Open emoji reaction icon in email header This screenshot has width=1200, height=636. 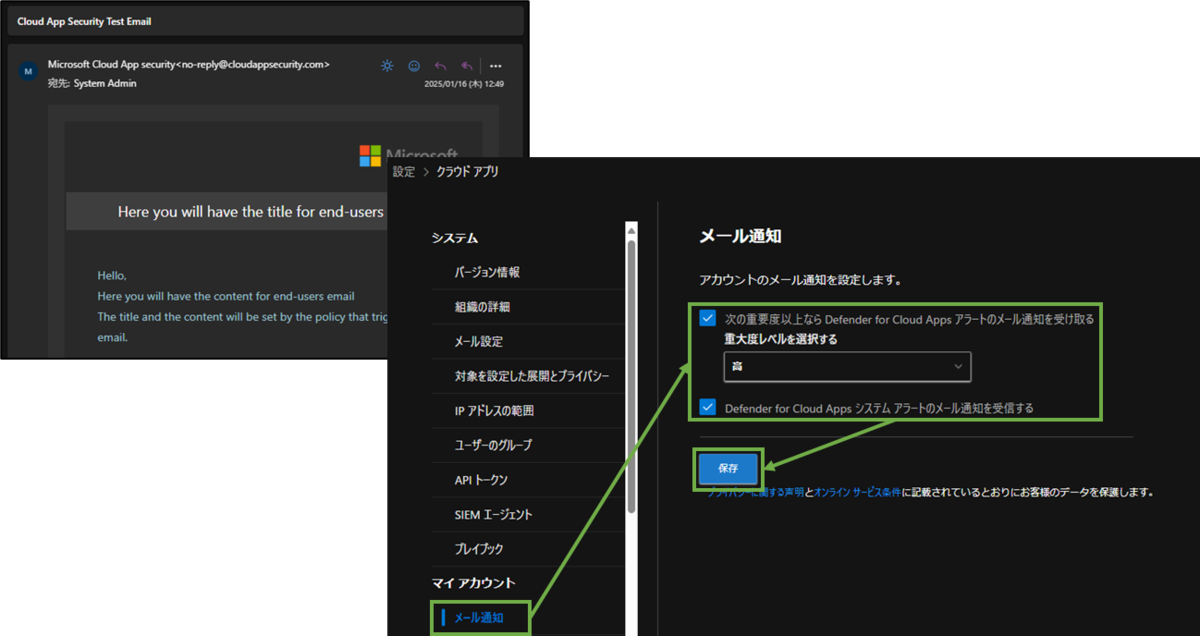[x=414, y=66]
